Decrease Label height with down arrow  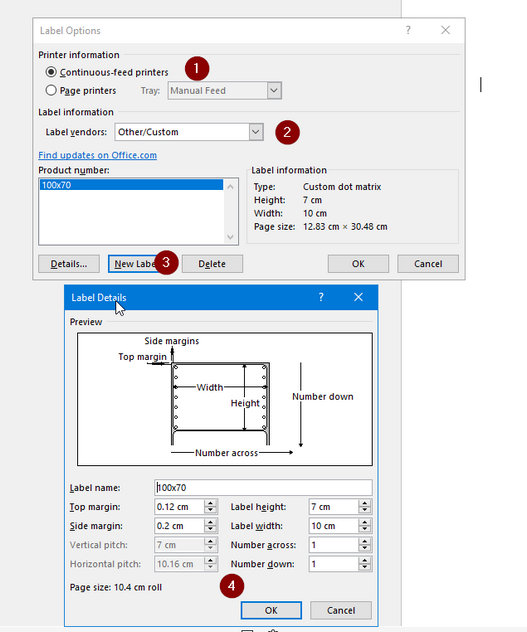tap(365, 511)
